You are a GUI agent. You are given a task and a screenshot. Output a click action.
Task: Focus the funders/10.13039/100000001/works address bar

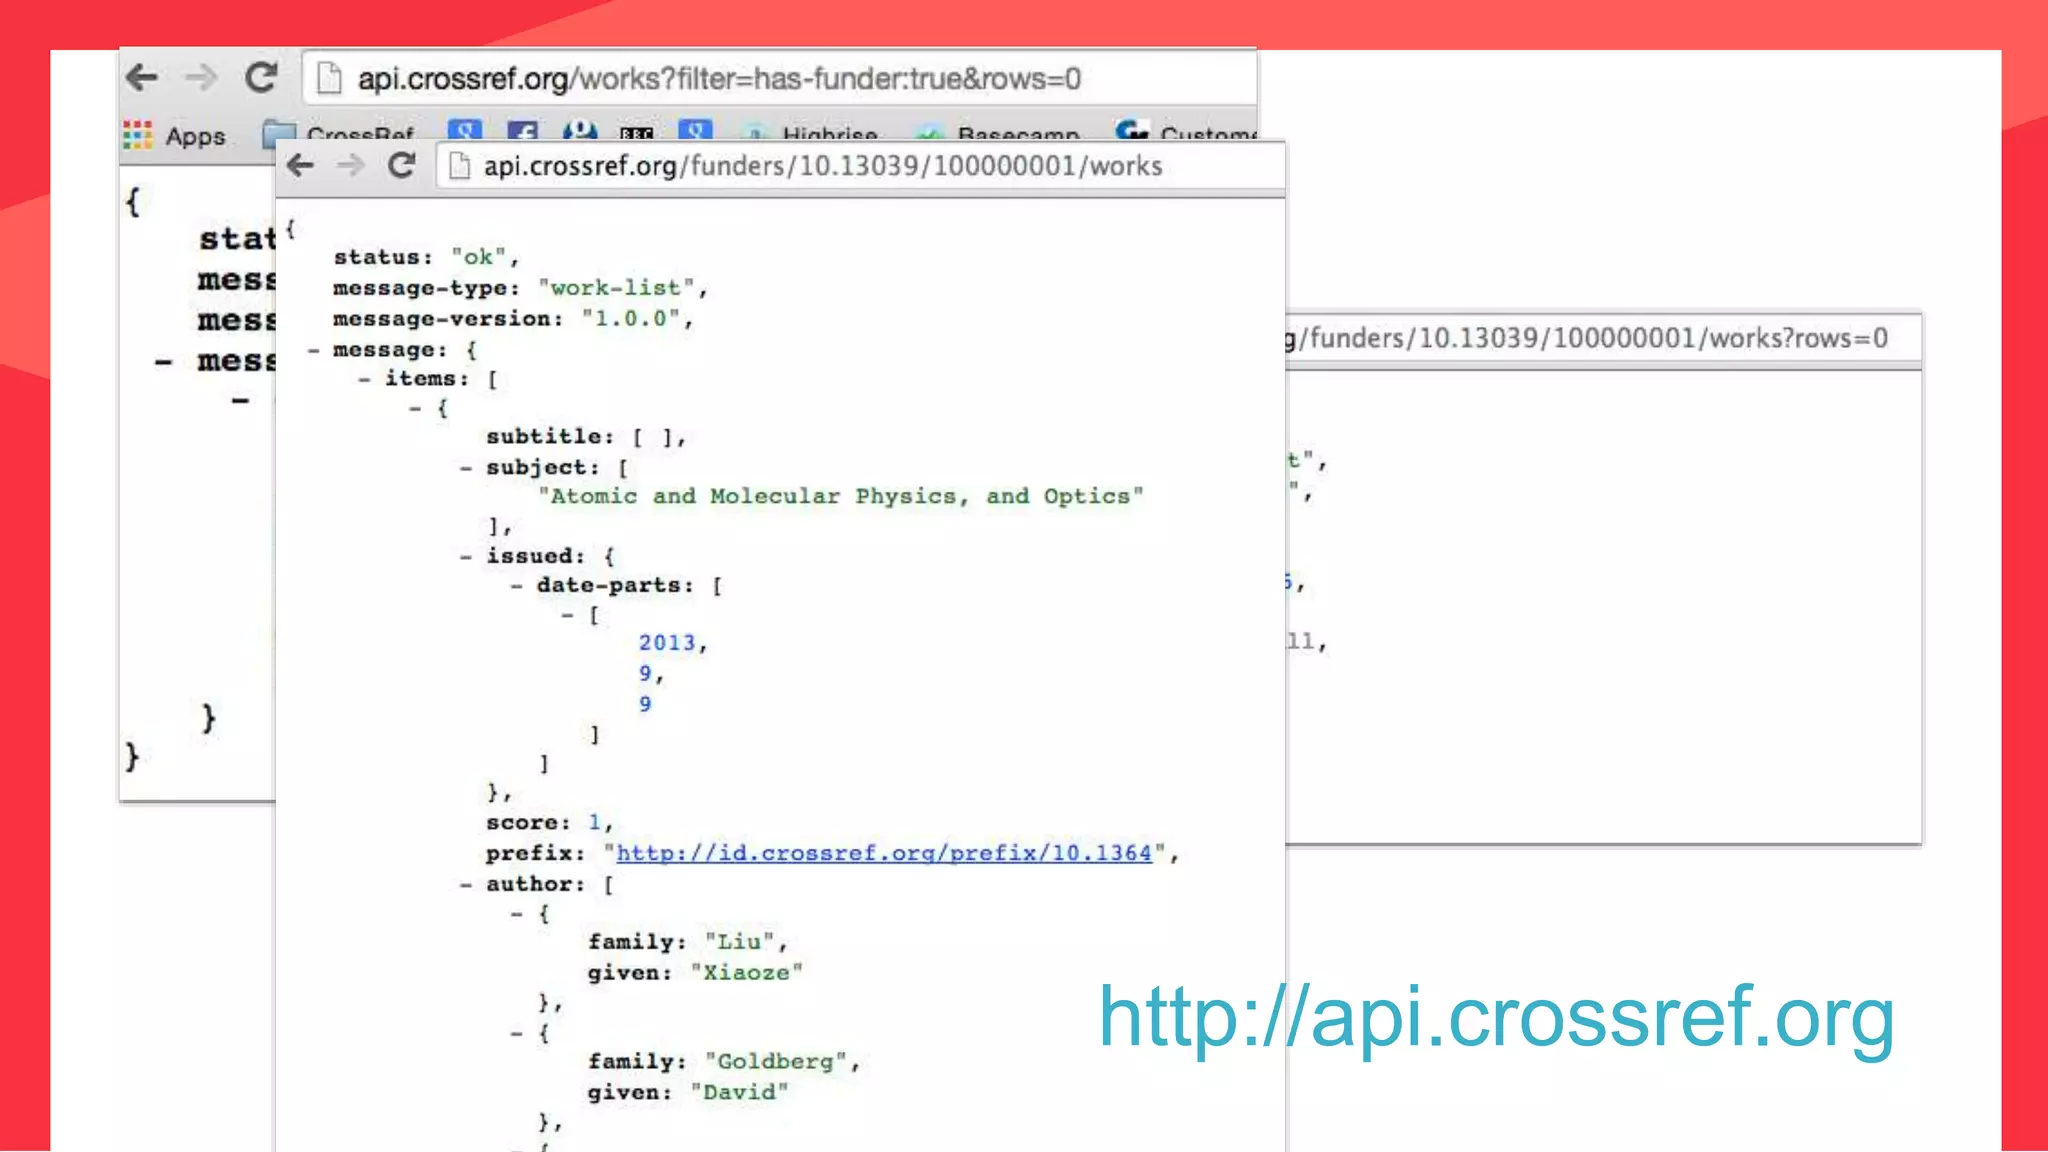point(860,166)
